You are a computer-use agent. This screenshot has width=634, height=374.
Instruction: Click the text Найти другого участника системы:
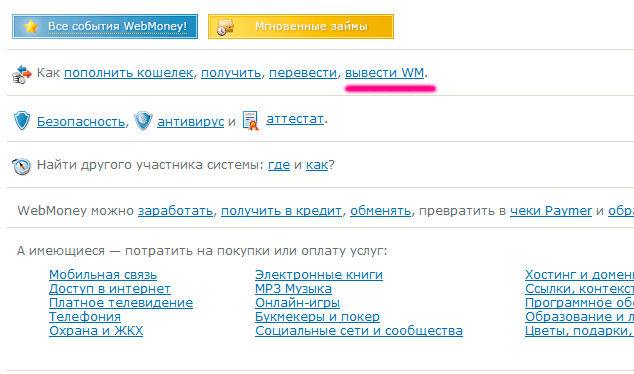point(150,165)
